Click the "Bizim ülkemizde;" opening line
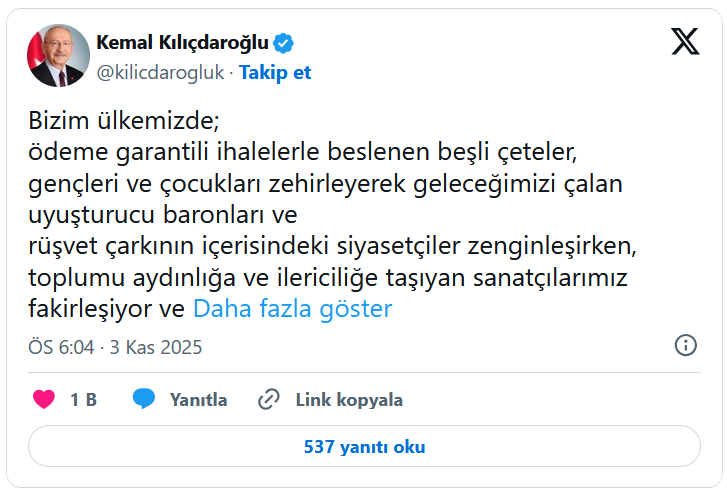Screen dimensions: 727x493 123,123
